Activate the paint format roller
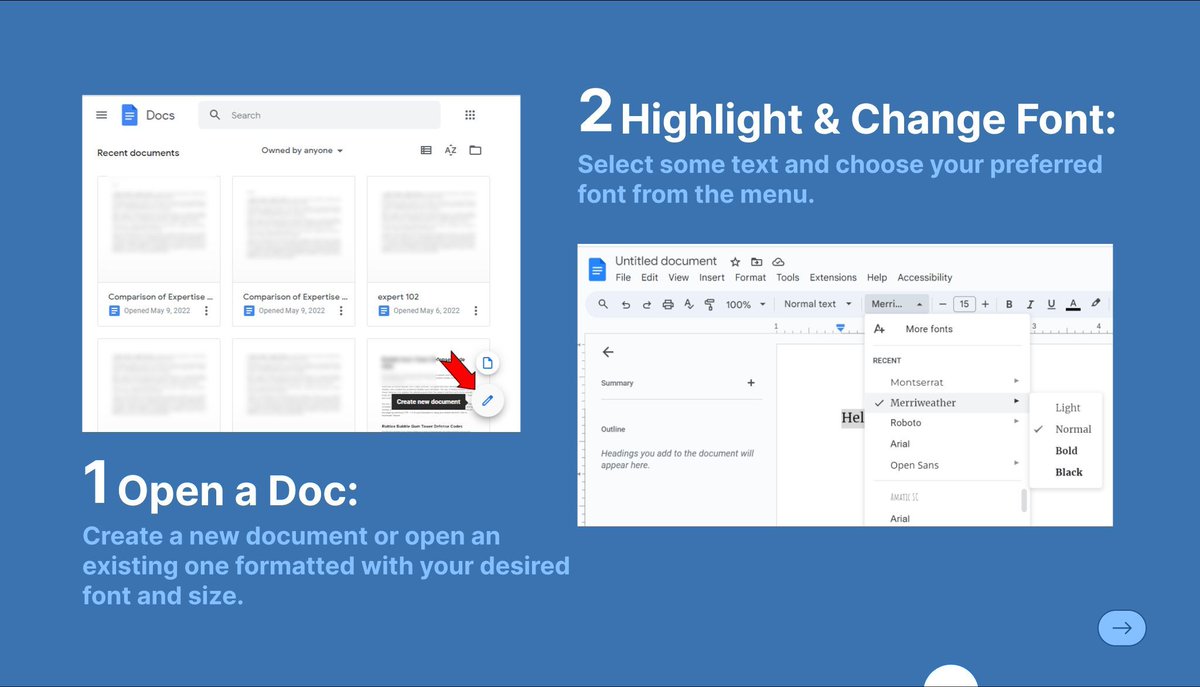Image resolution: width=1200 pixels, height=687 pixels. 710,304
